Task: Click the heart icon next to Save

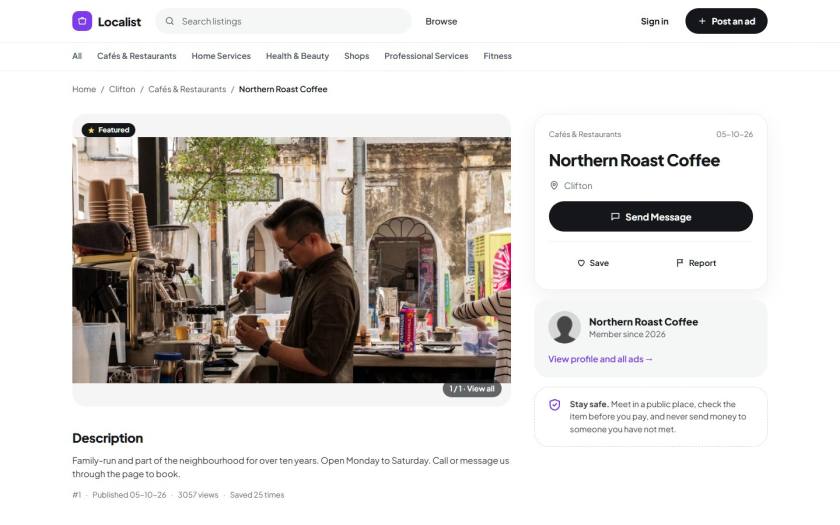Action: [x=581, y=263]
